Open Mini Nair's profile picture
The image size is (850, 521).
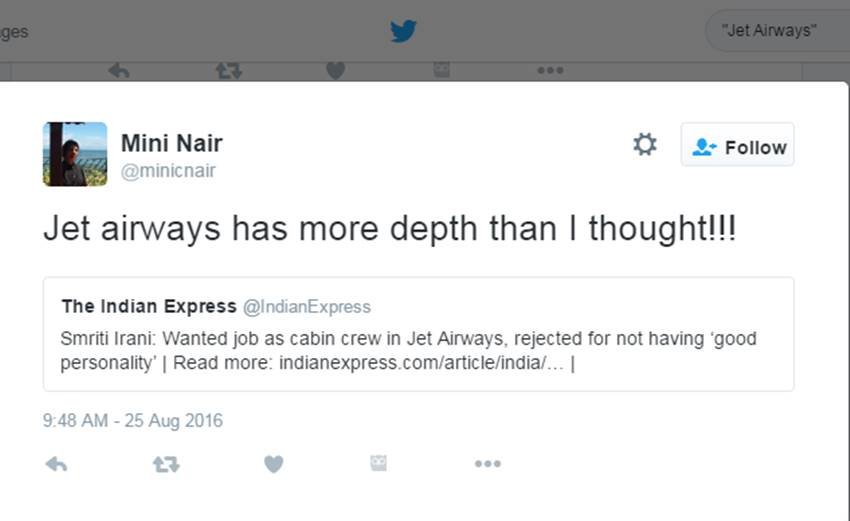tap(75, 154)
